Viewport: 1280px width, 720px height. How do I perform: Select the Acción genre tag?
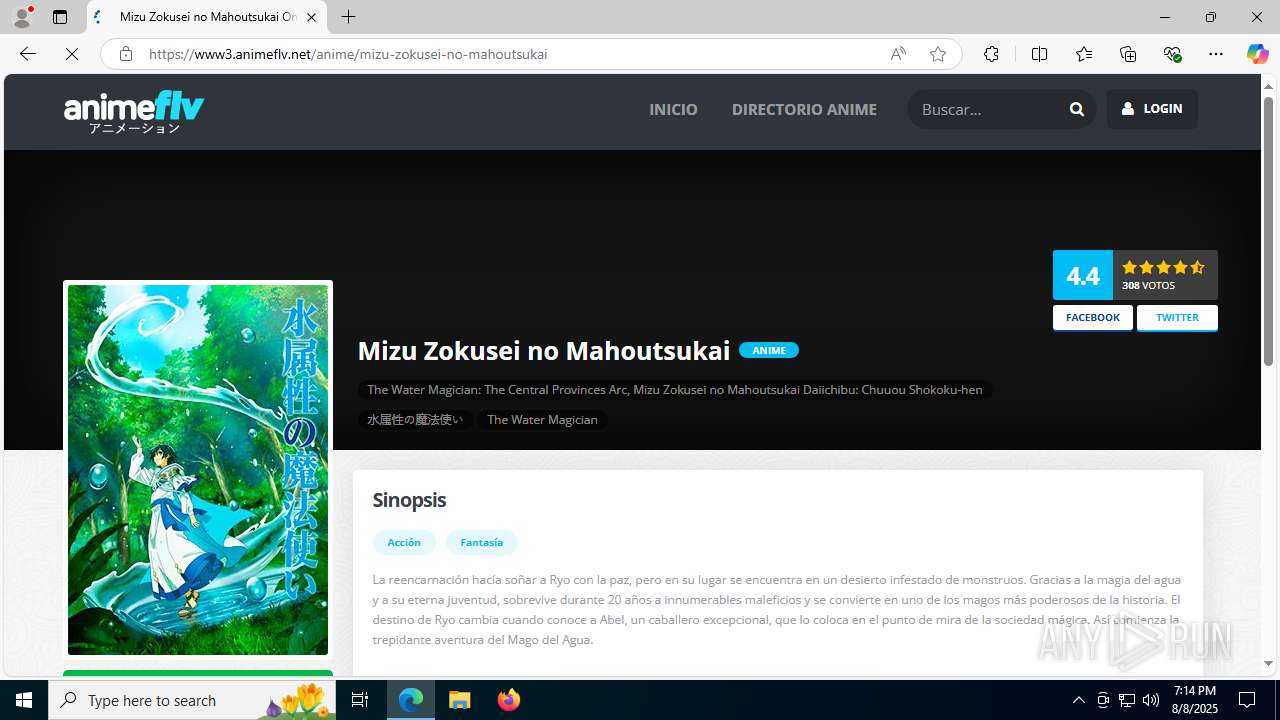404,542
